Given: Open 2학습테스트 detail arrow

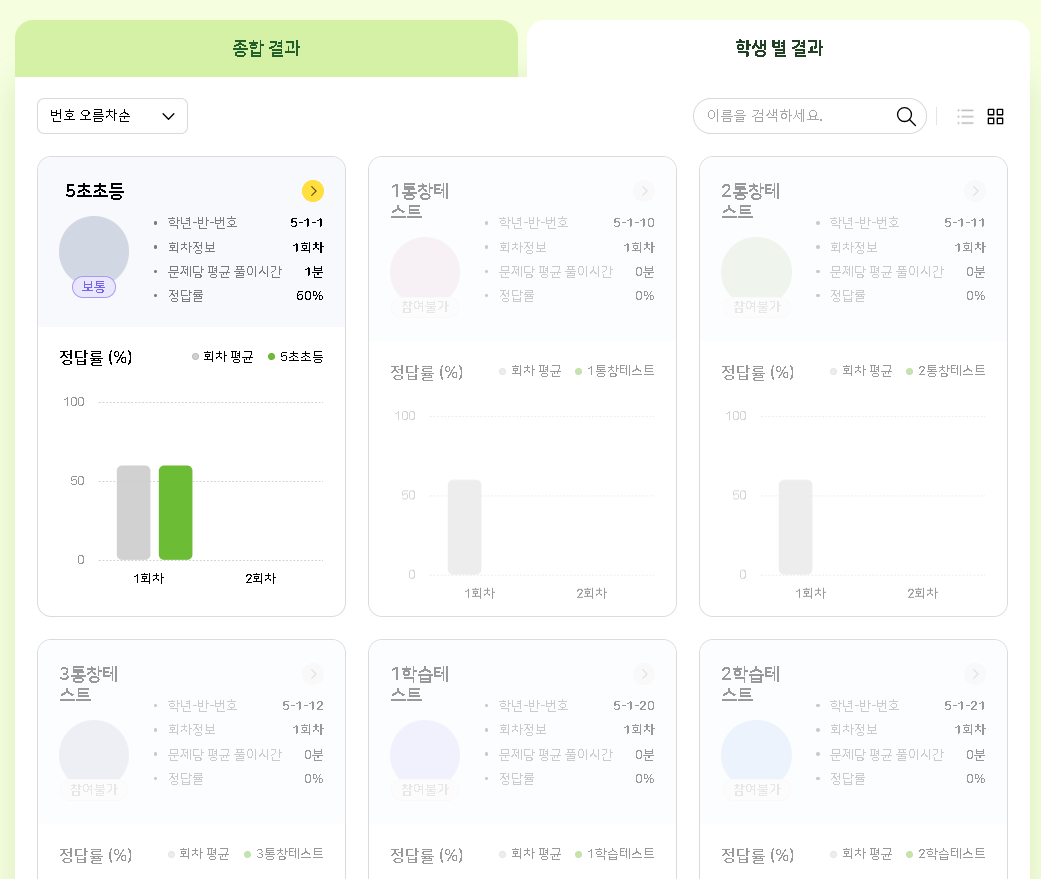Looking at the screenshot, I should point(975,674).
